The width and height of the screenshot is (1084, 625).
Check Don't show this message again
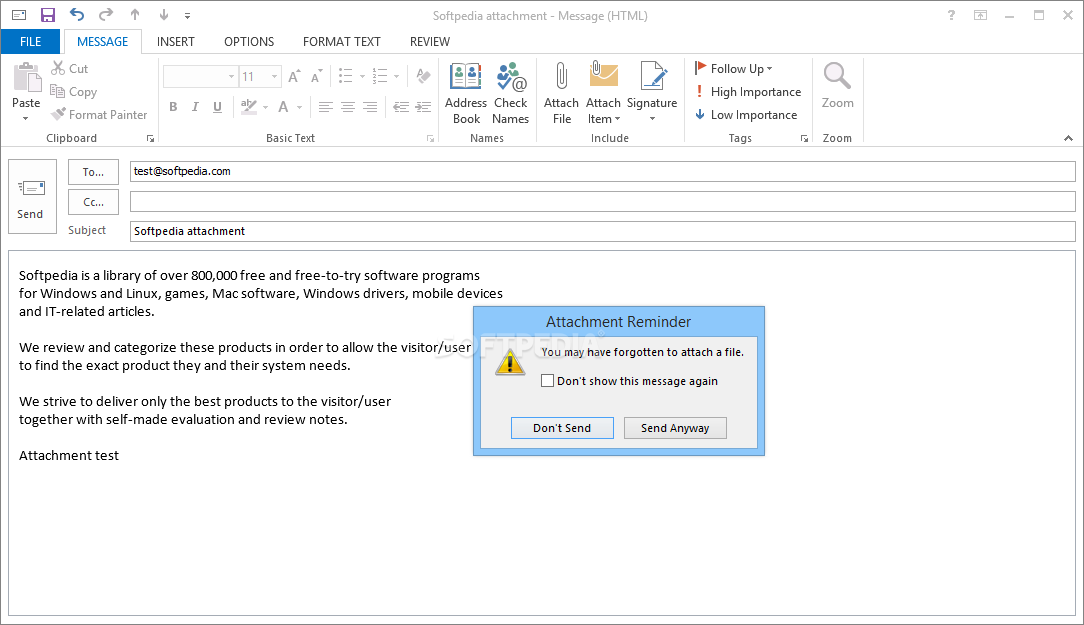click(548, 381)
